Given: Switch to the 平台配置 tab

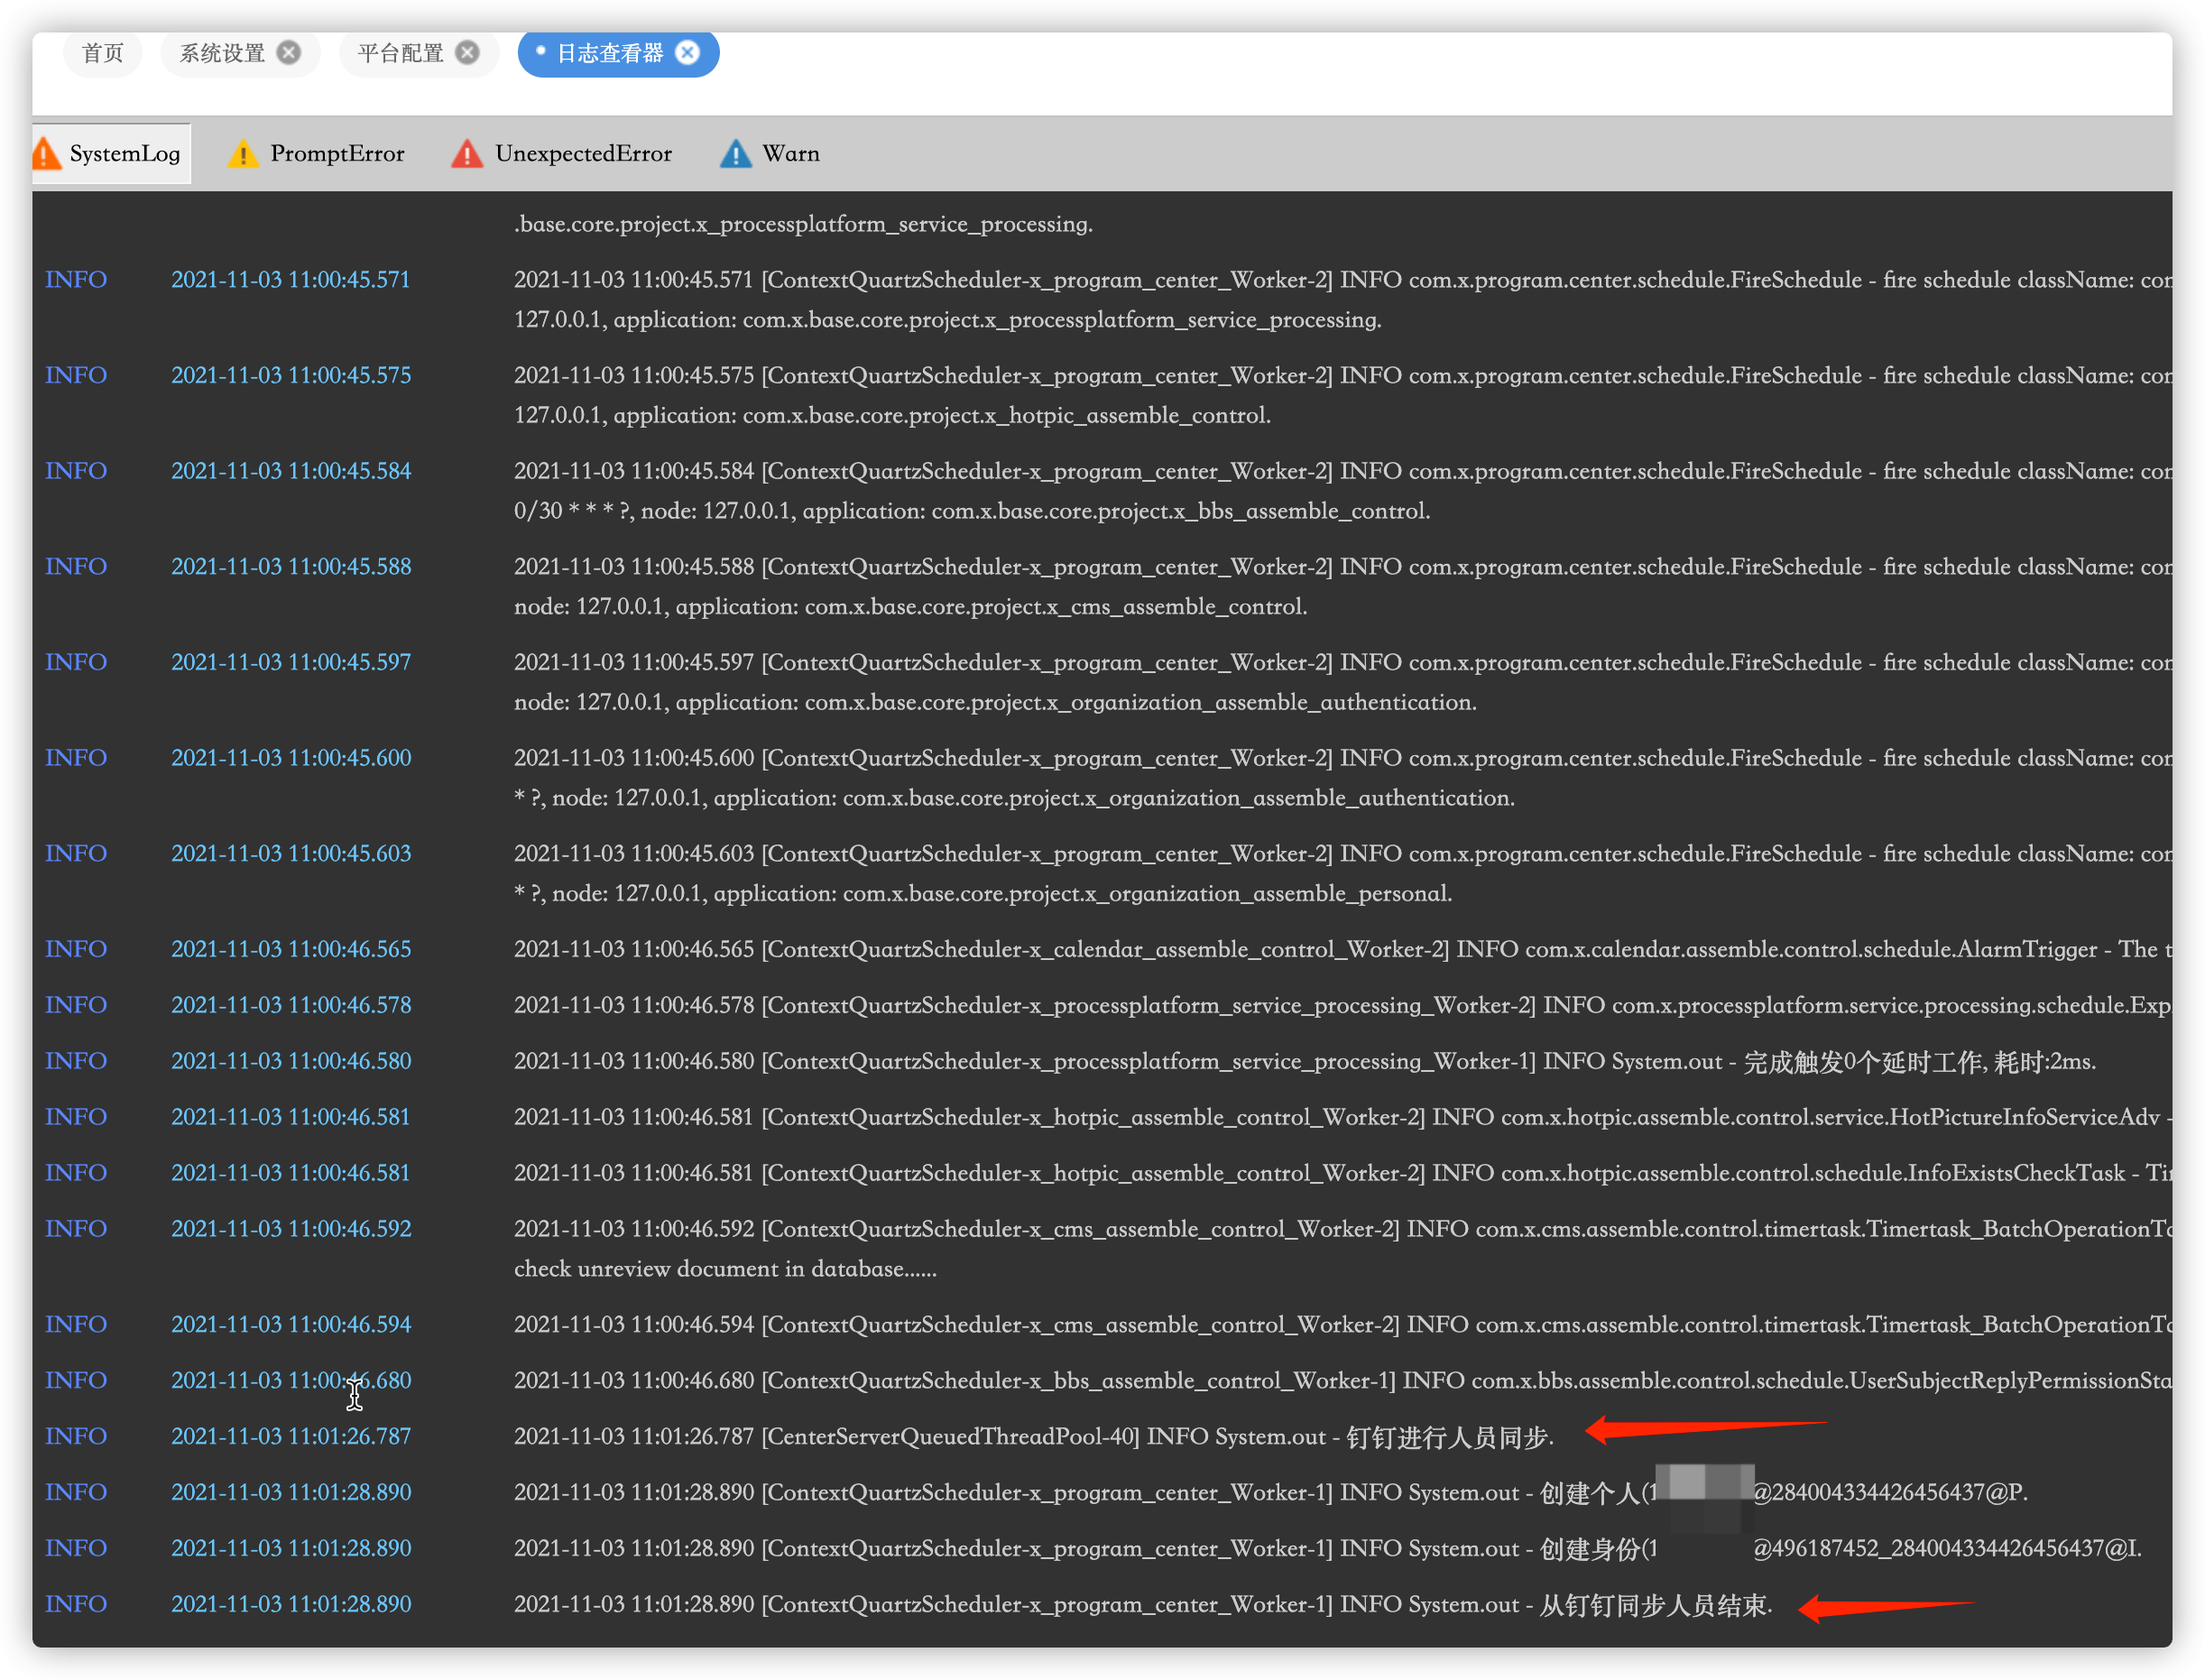Looking at the screenshot, I should tap(400, 53).
